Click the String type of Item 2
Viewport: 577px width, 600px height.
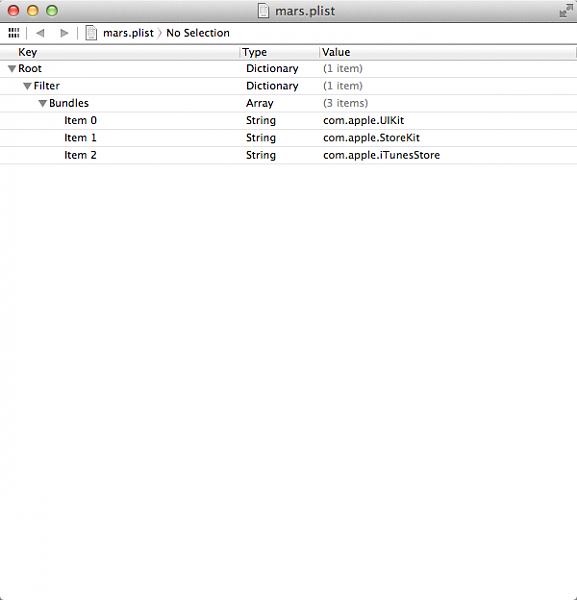pyautogui.click(x=261, y=155)
